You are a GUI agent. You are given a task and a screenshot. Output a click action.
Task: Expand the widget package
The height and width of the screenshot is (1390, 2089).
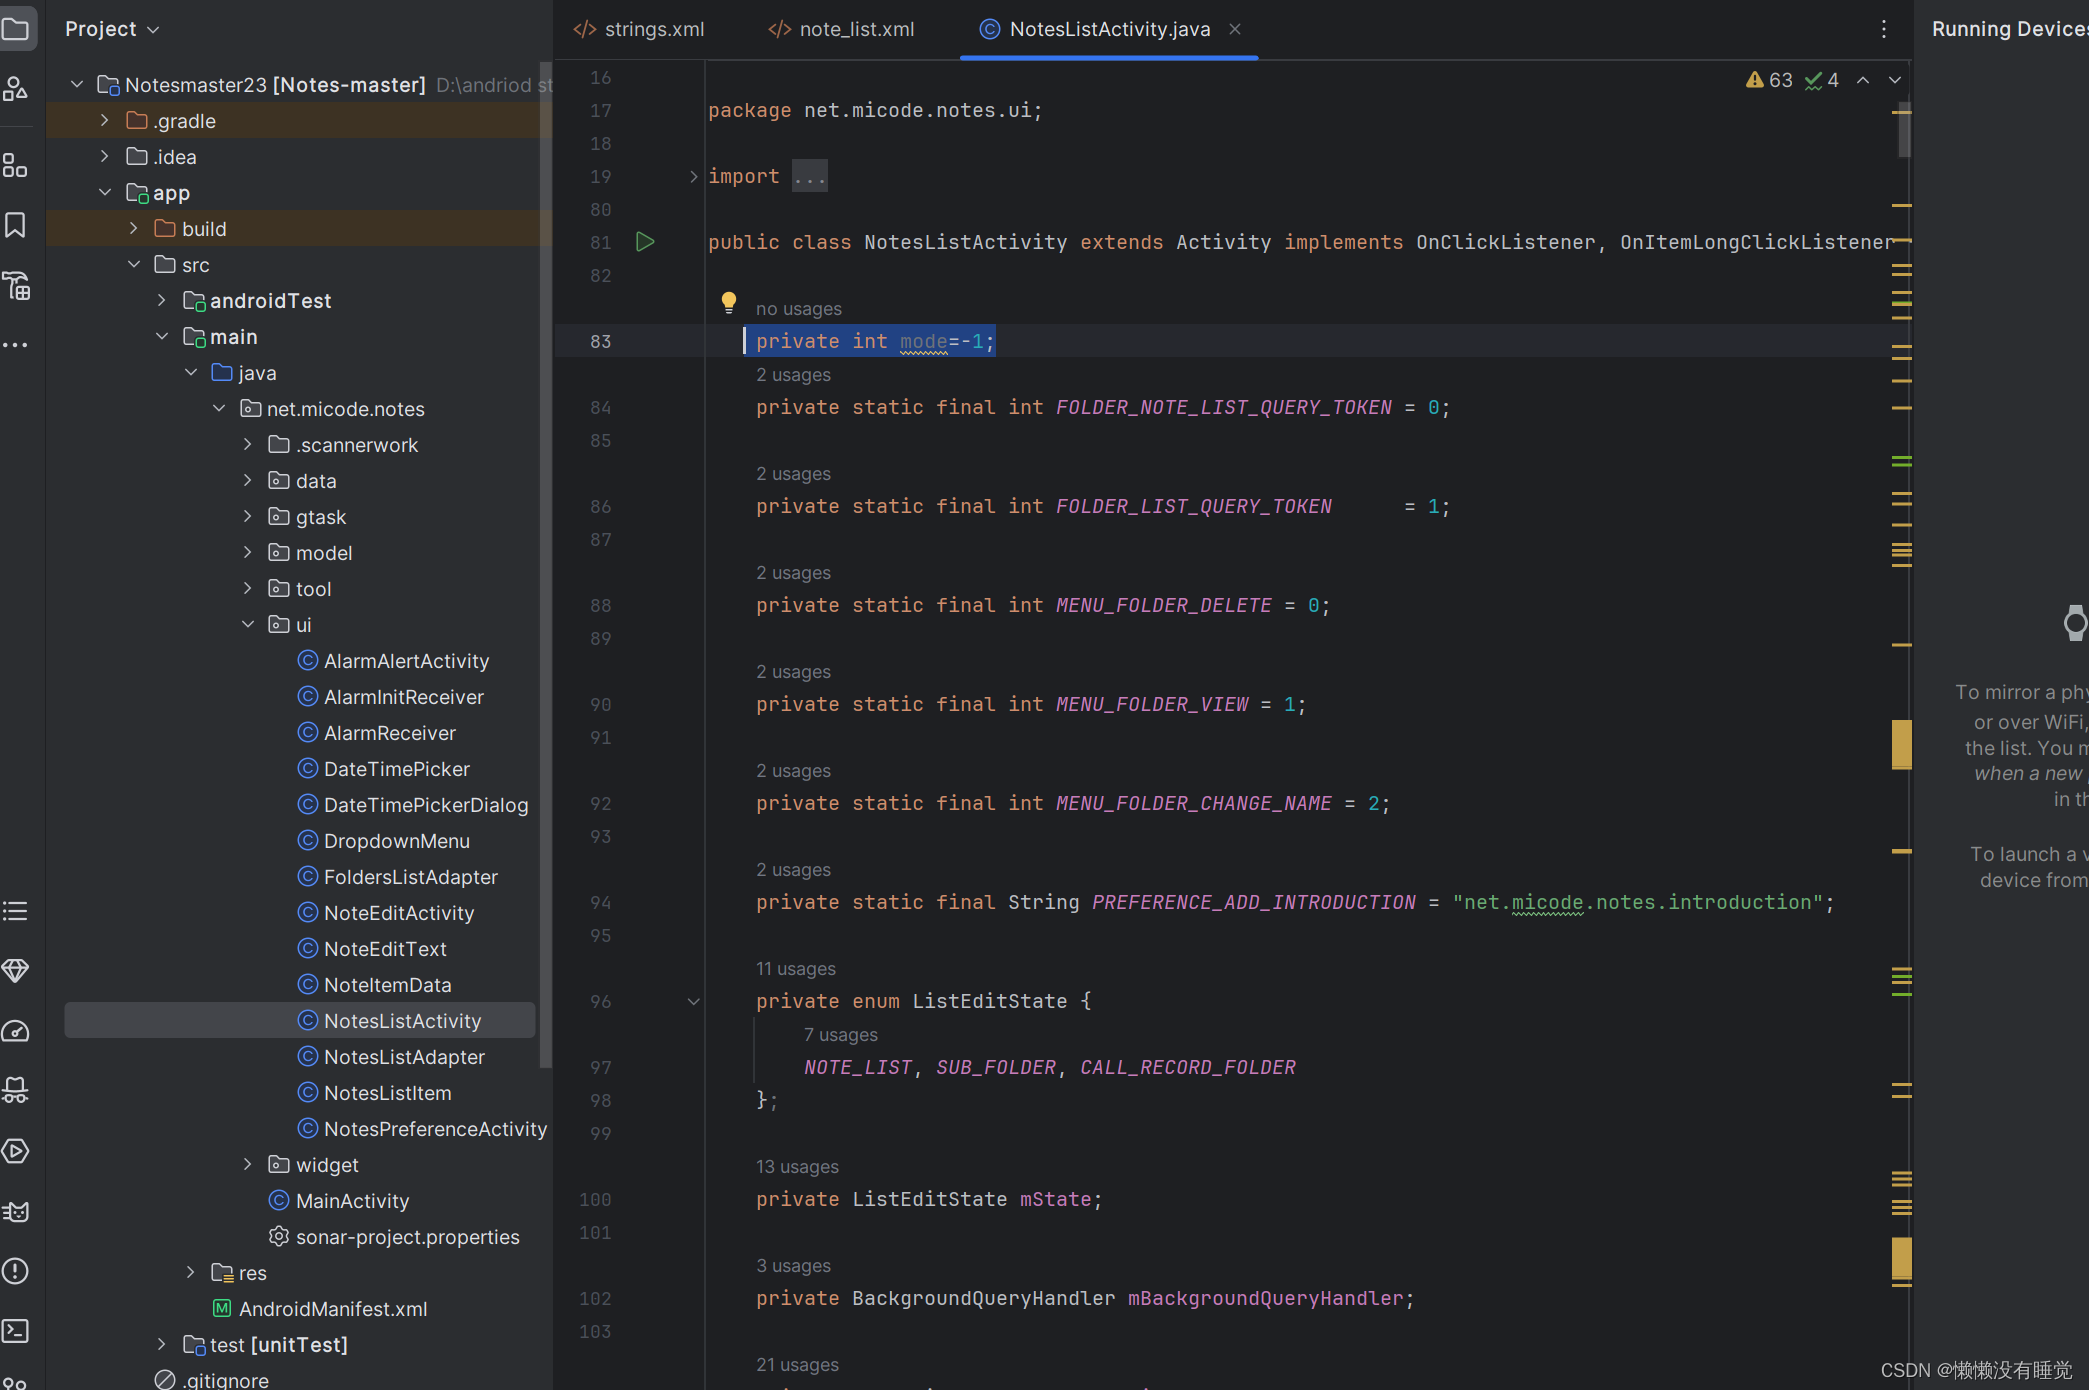(248, 1165)
